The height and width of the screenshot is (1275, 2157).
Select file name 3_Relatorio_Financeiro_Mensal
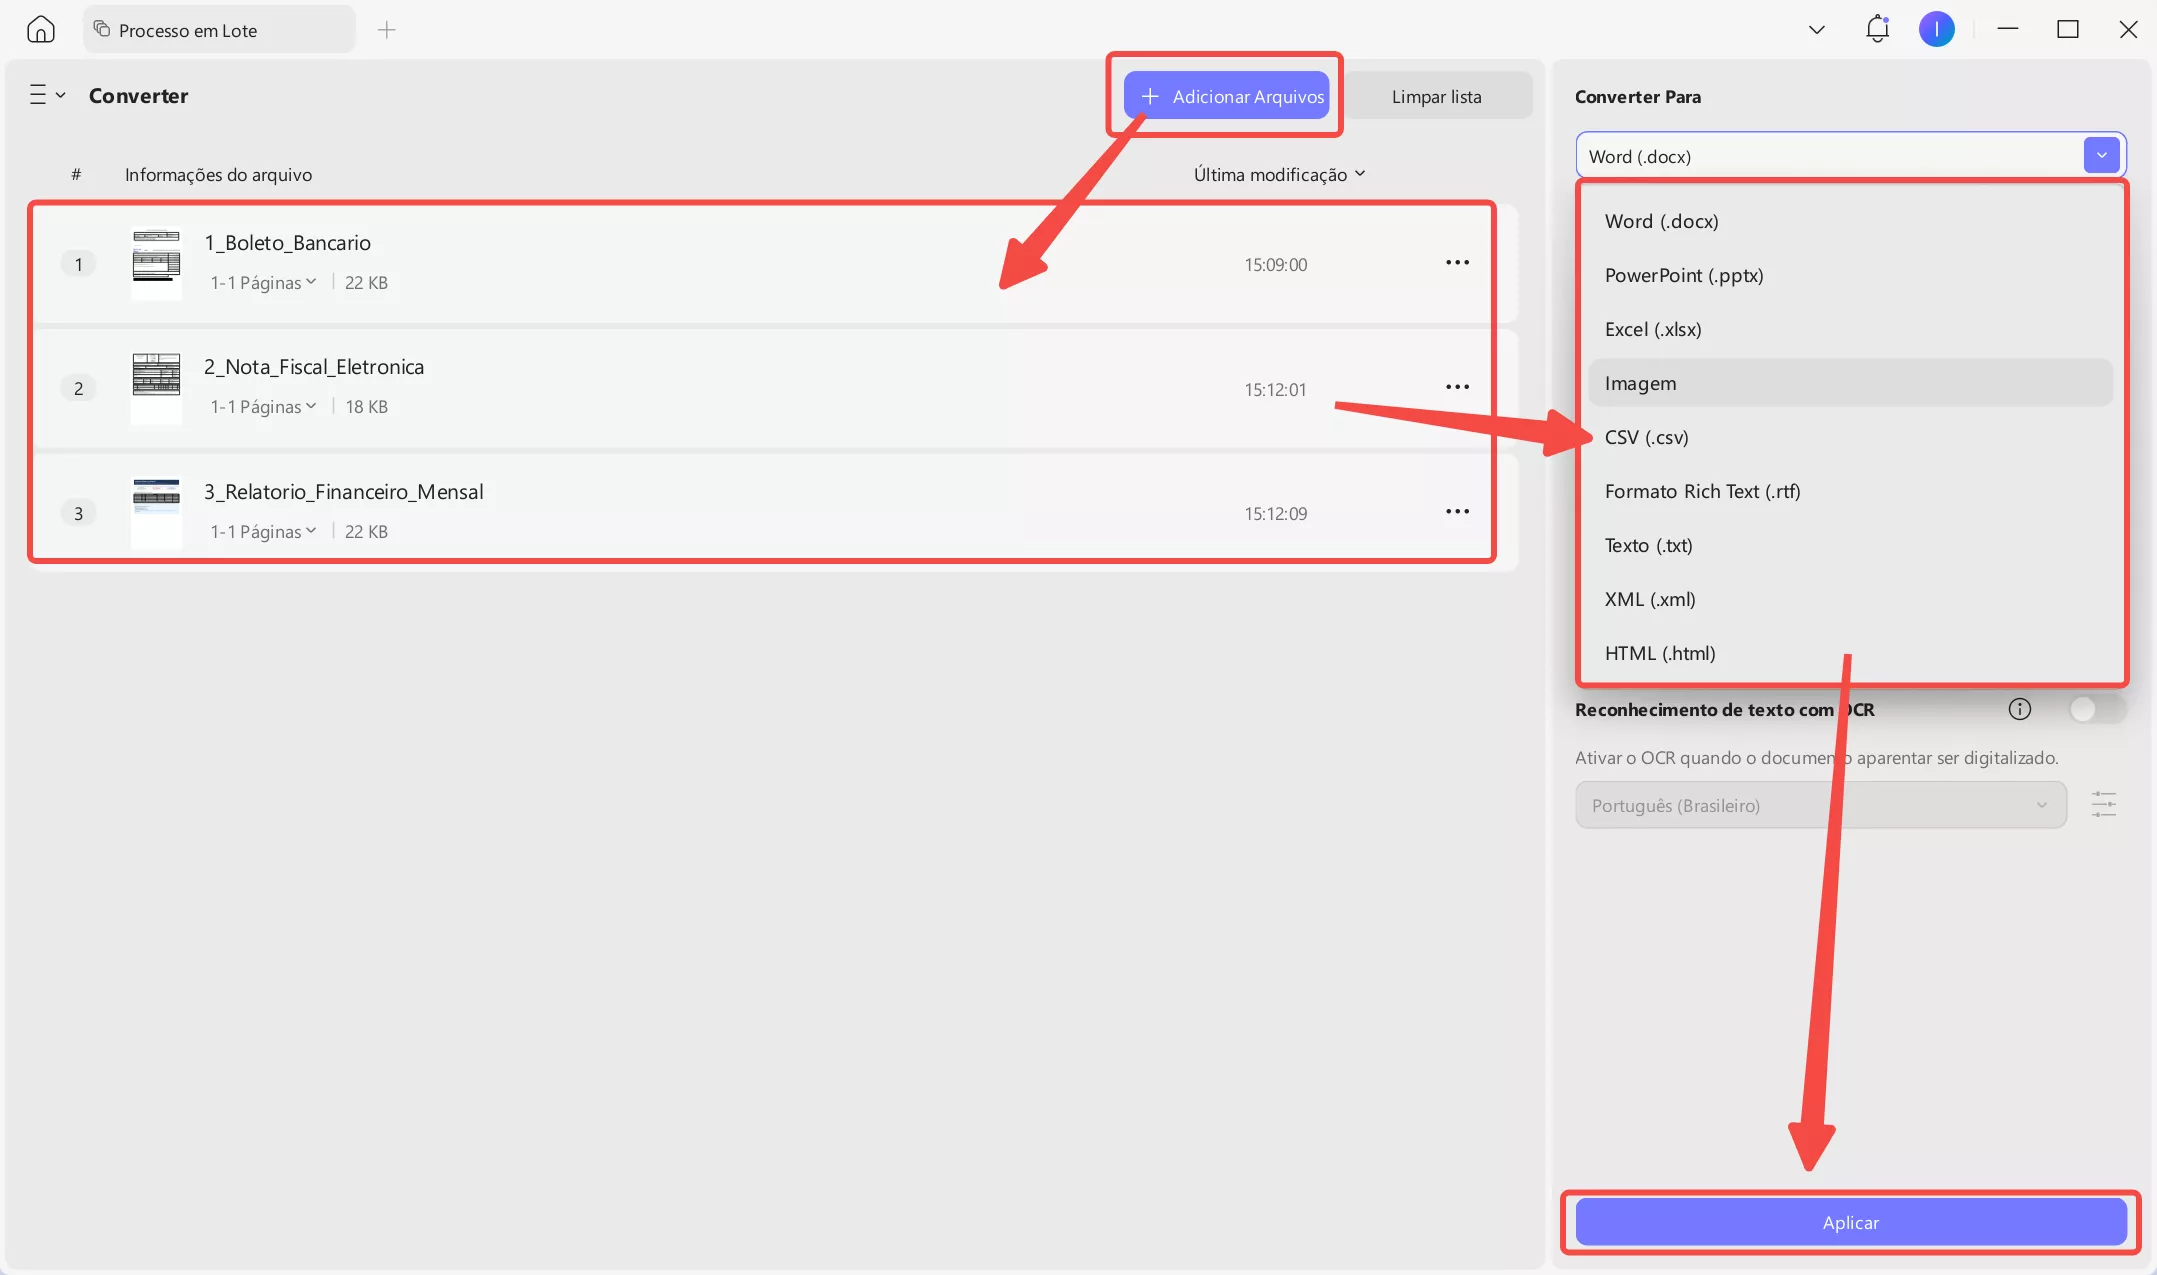(344, 491)
